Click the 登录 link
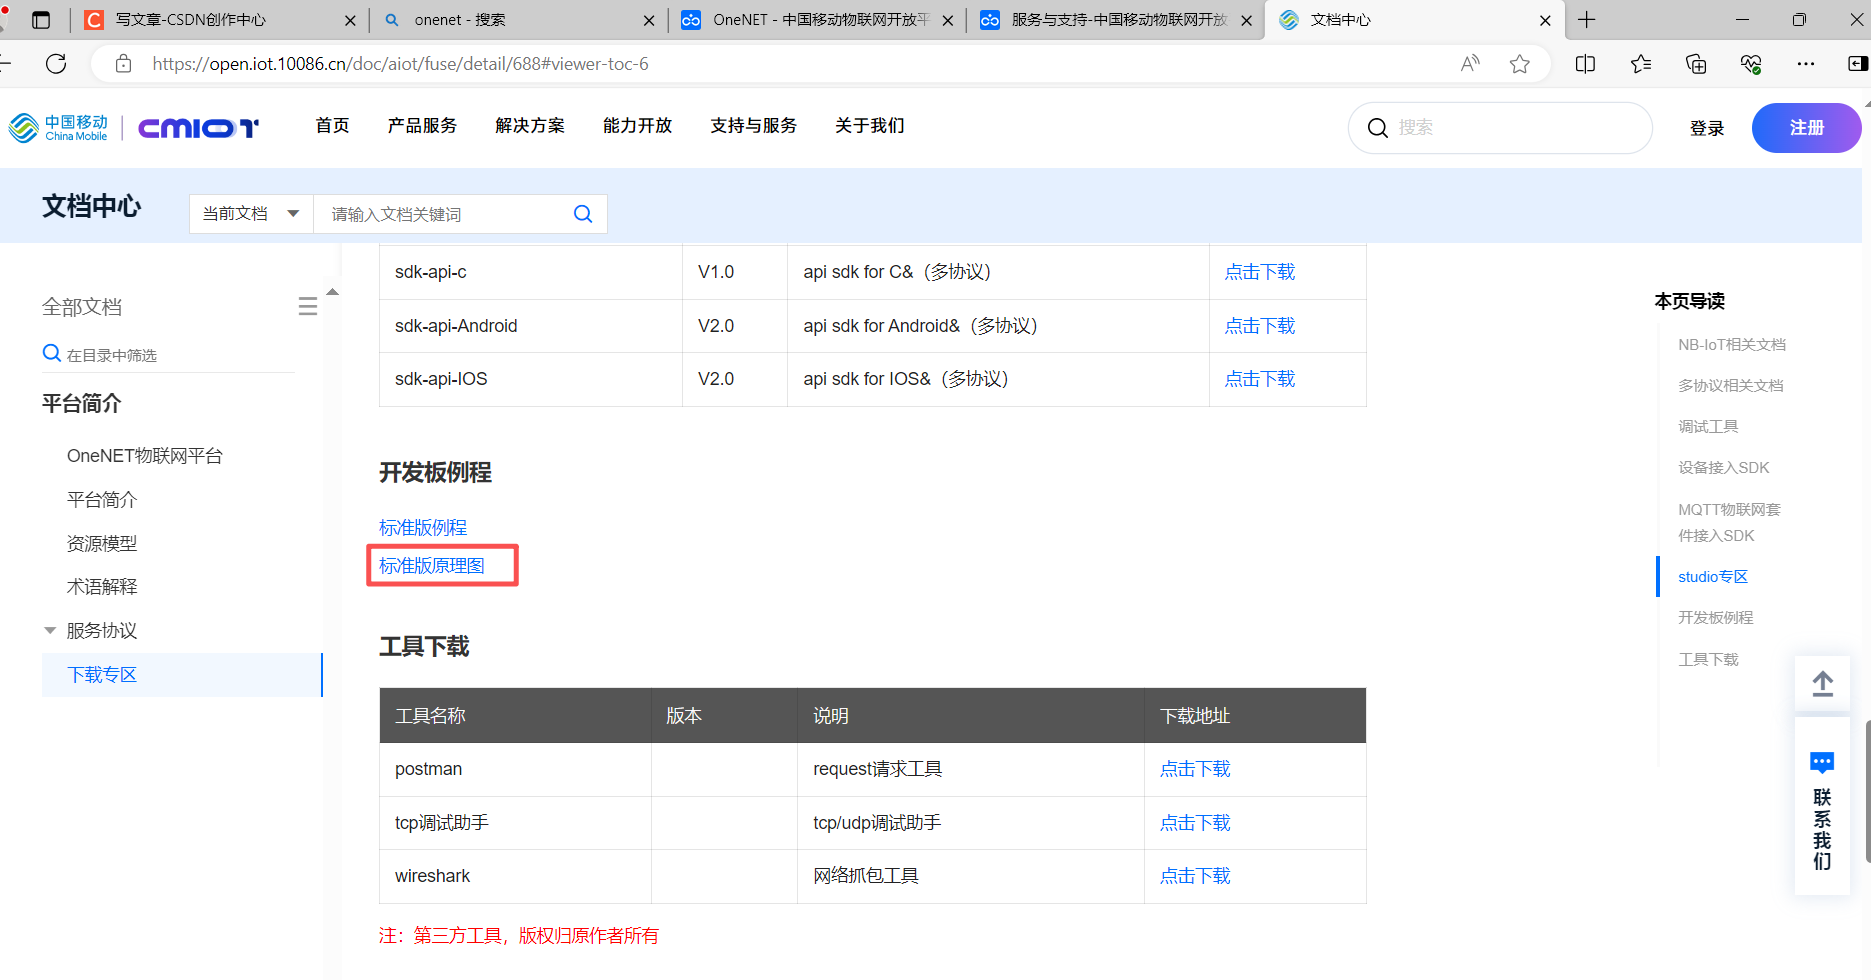The height and width of the screenshot is (980, 1871). [x=1707, y=128]
